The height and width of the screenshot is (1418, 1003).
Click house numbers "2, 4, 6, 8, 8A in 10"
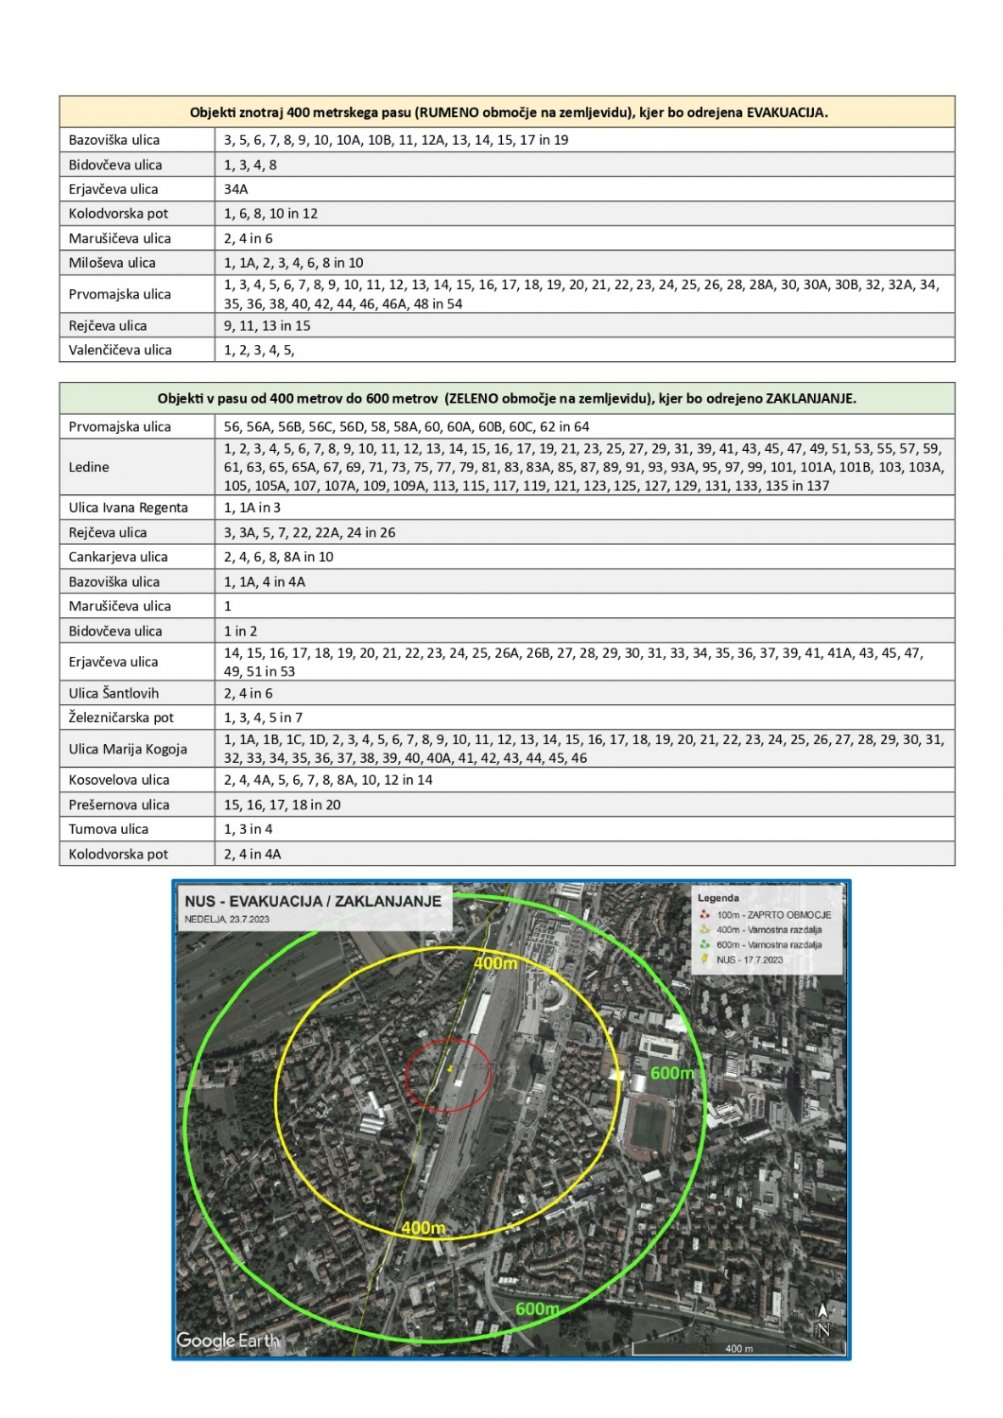tap(279, 557)
